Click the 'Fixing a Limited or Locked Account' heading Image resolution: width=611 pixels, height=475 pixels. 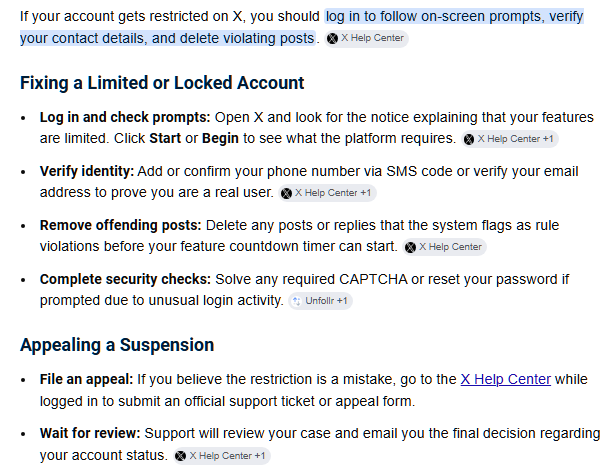[x=162, y=83]
